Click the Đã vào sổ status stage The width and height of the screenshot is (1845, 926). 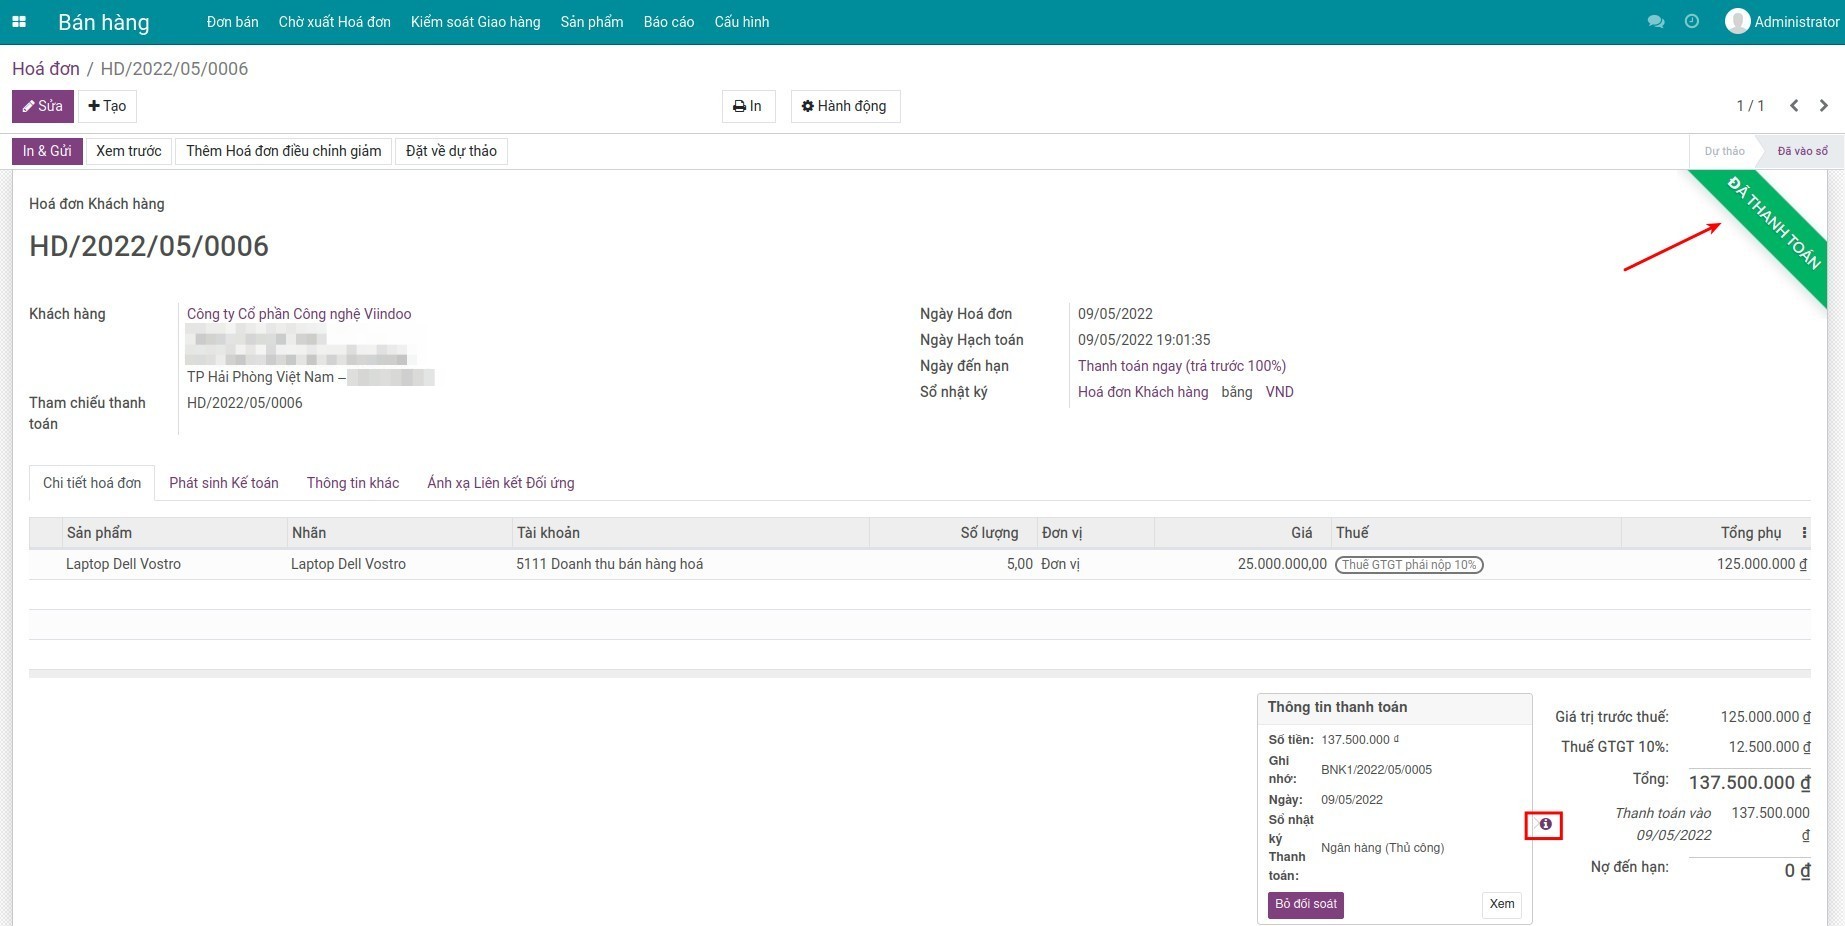click(1802, 151)
